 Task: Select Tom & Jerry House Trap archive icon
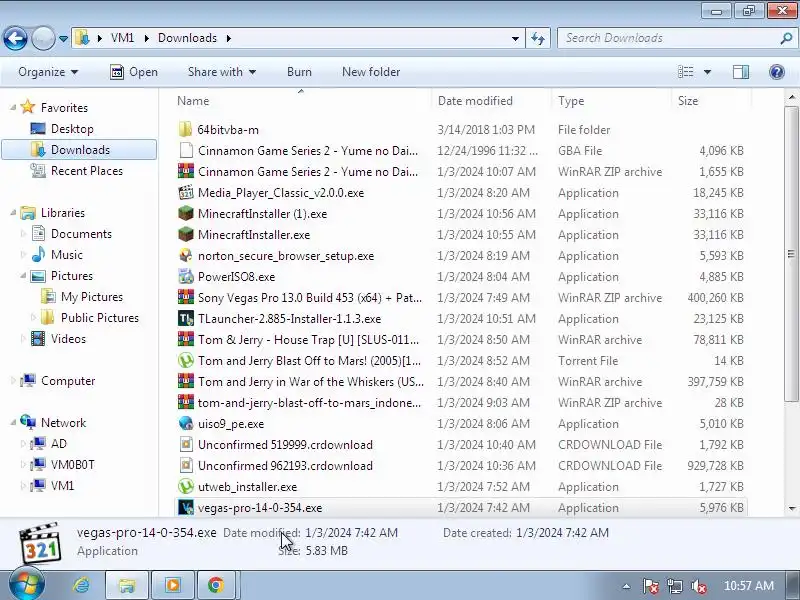186,339
